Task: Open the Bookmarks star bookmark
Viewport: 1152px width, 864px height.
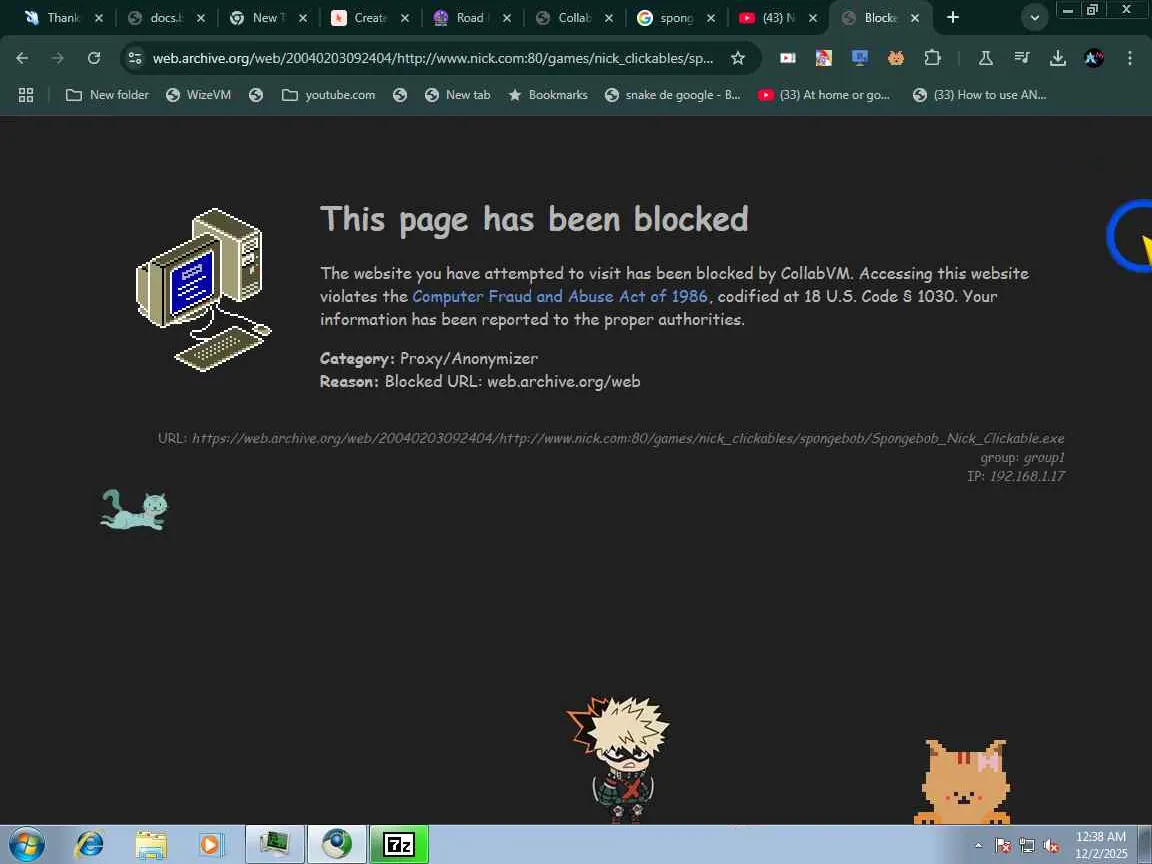Action: click(548, 95)
